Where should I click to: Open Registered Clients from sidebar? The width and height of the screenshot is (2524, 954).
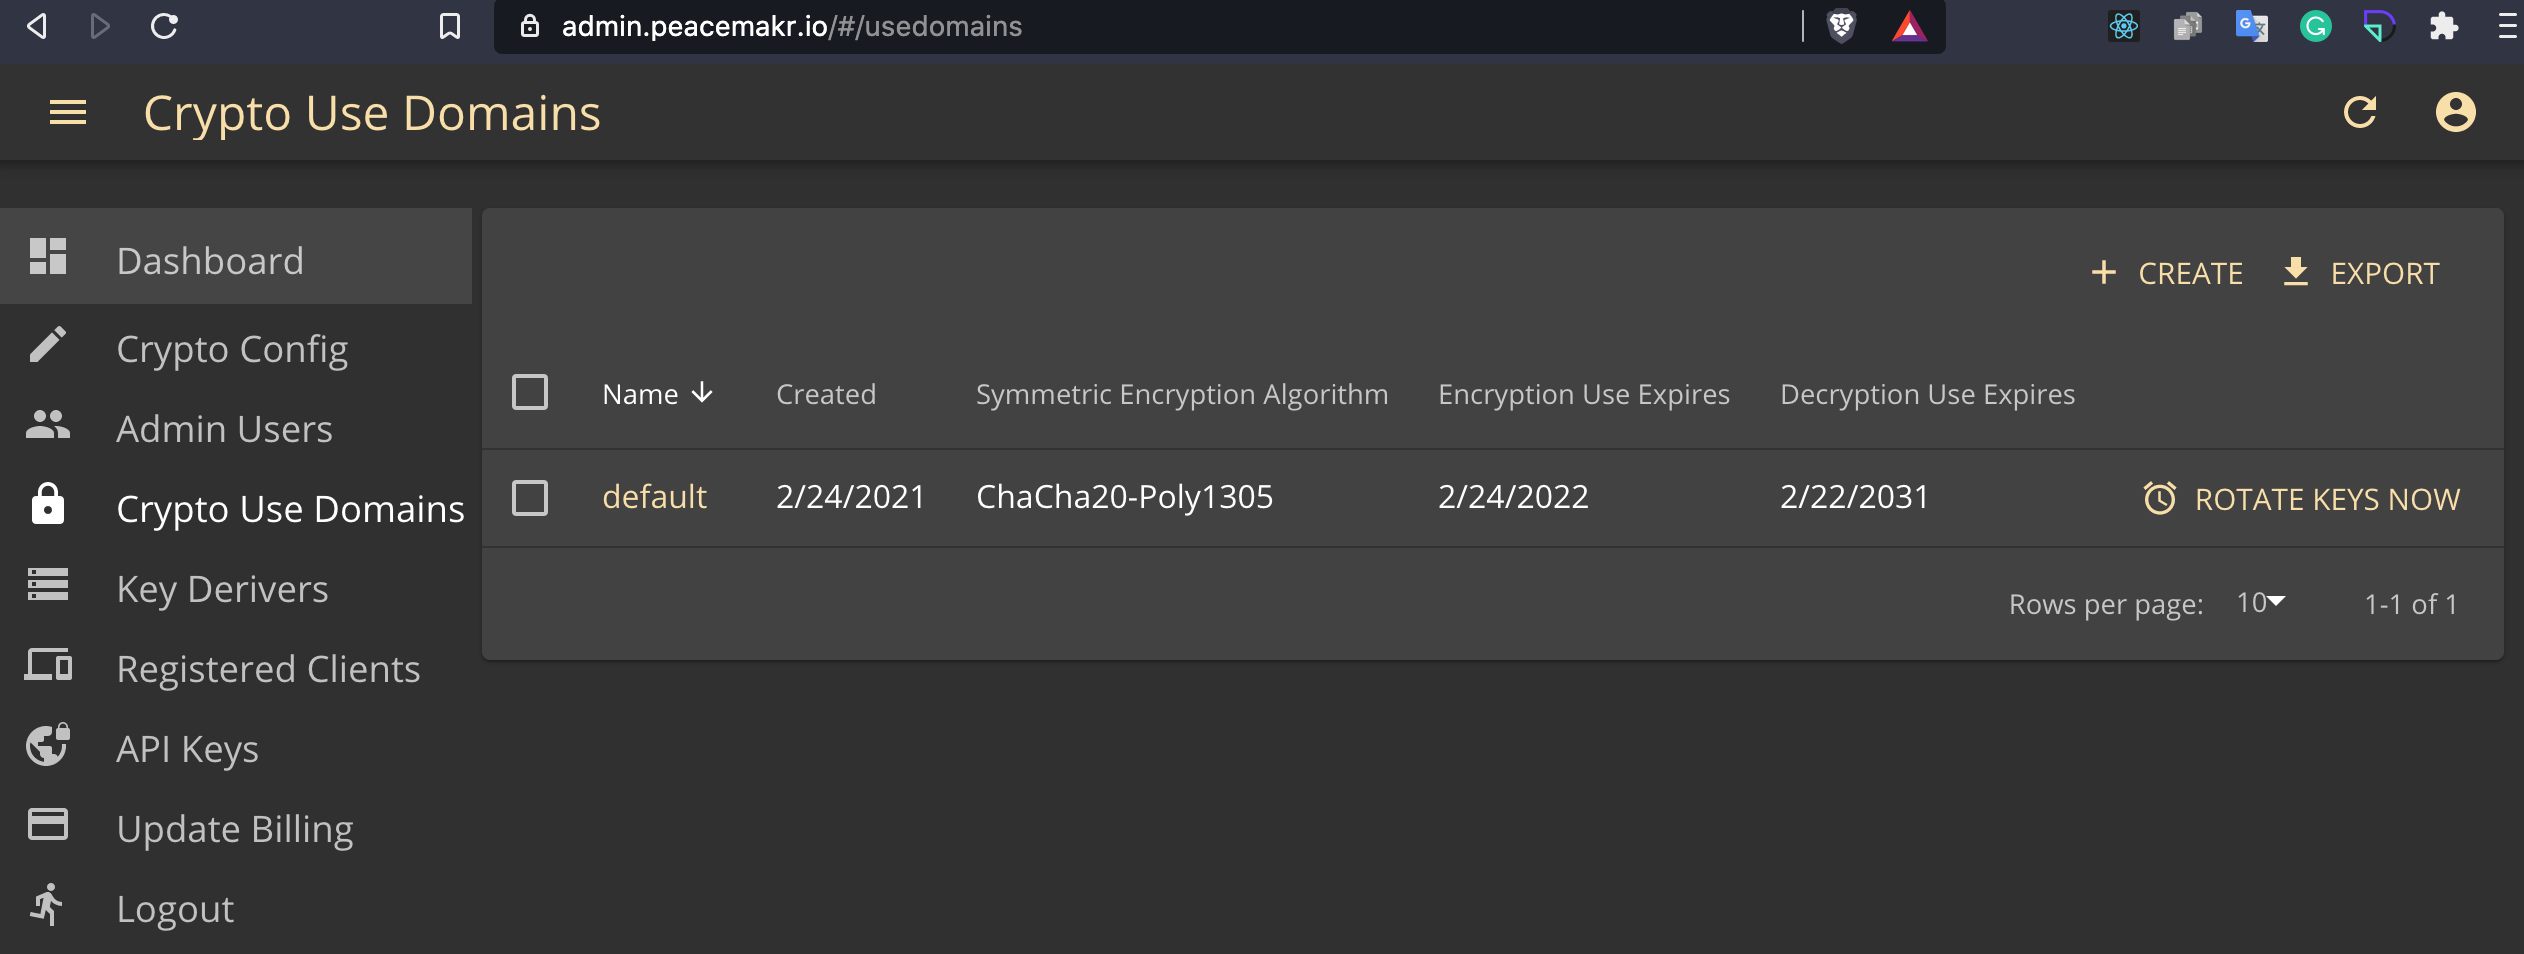coord(268,668)
